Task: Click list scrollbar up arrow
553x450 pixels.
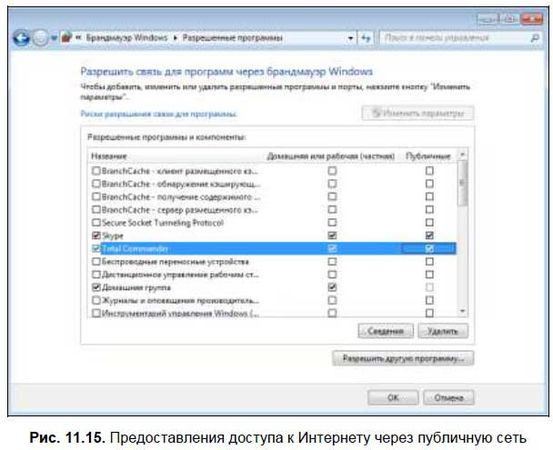Action: click(x=462, y=154)
